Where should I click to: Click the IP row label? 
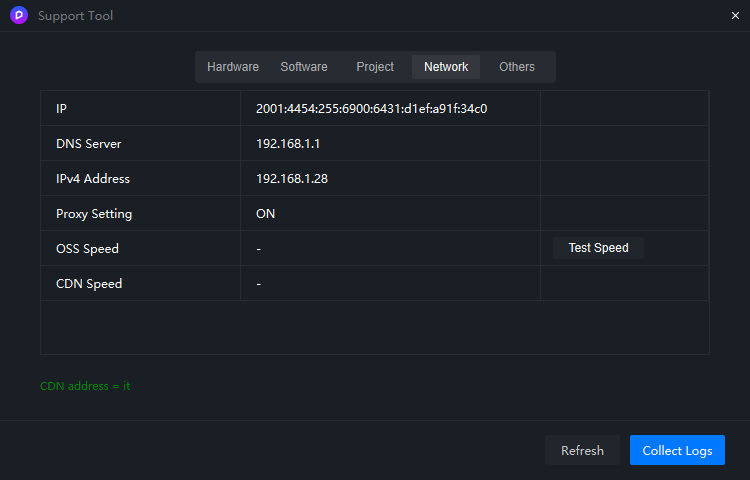(x=61, y=109)
